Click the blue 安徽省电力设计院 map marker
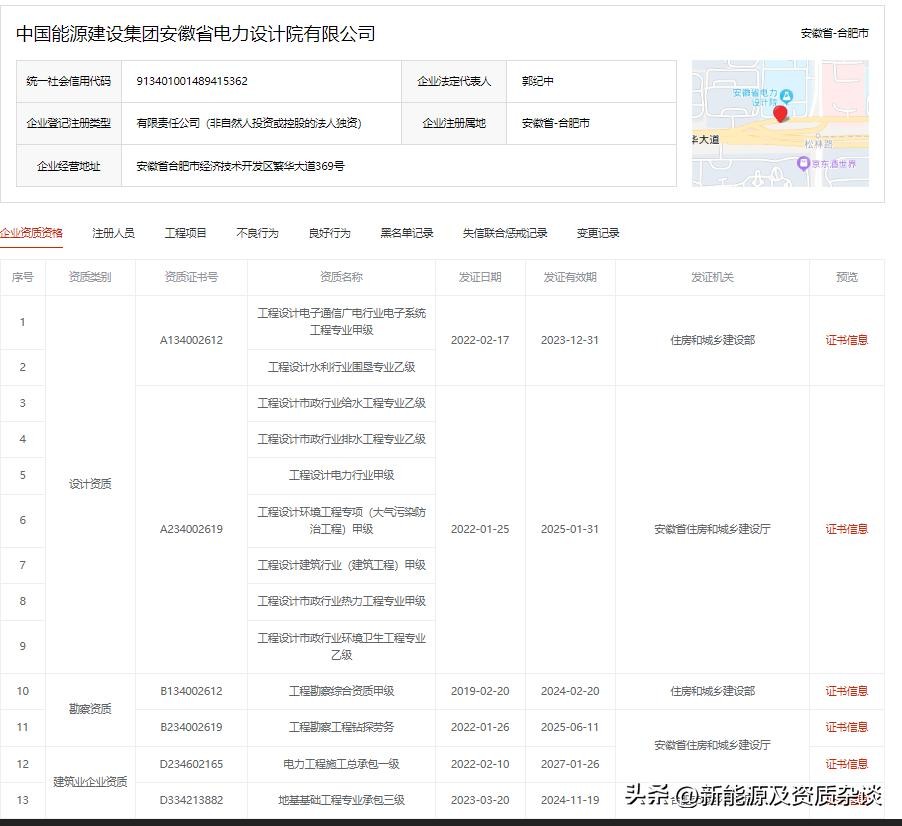 [786, 97]
